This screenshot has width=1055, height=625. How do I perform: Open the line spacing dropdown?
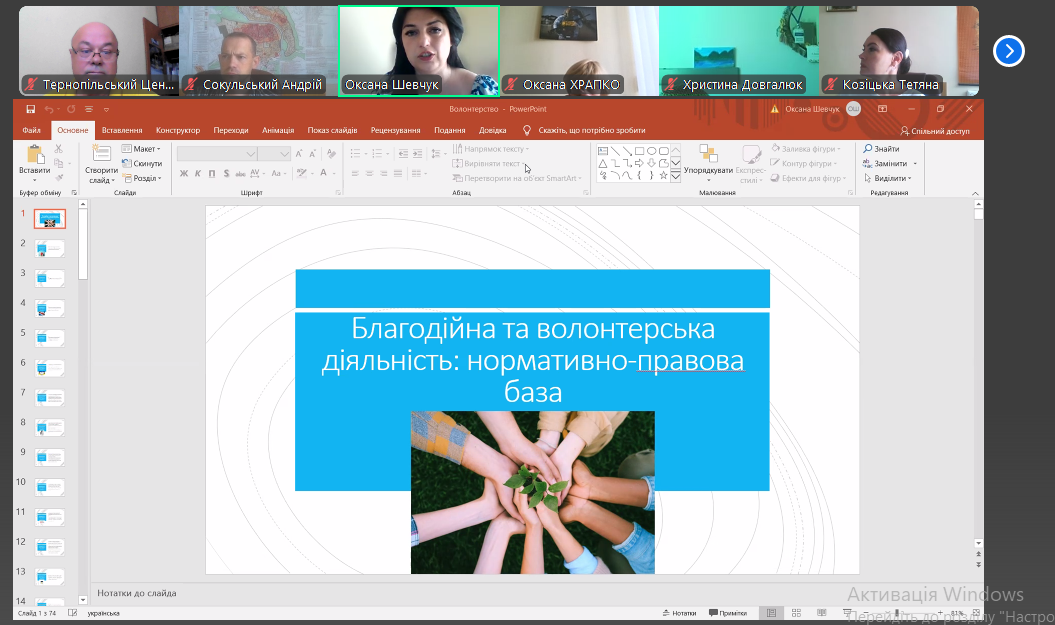point(437,154)
